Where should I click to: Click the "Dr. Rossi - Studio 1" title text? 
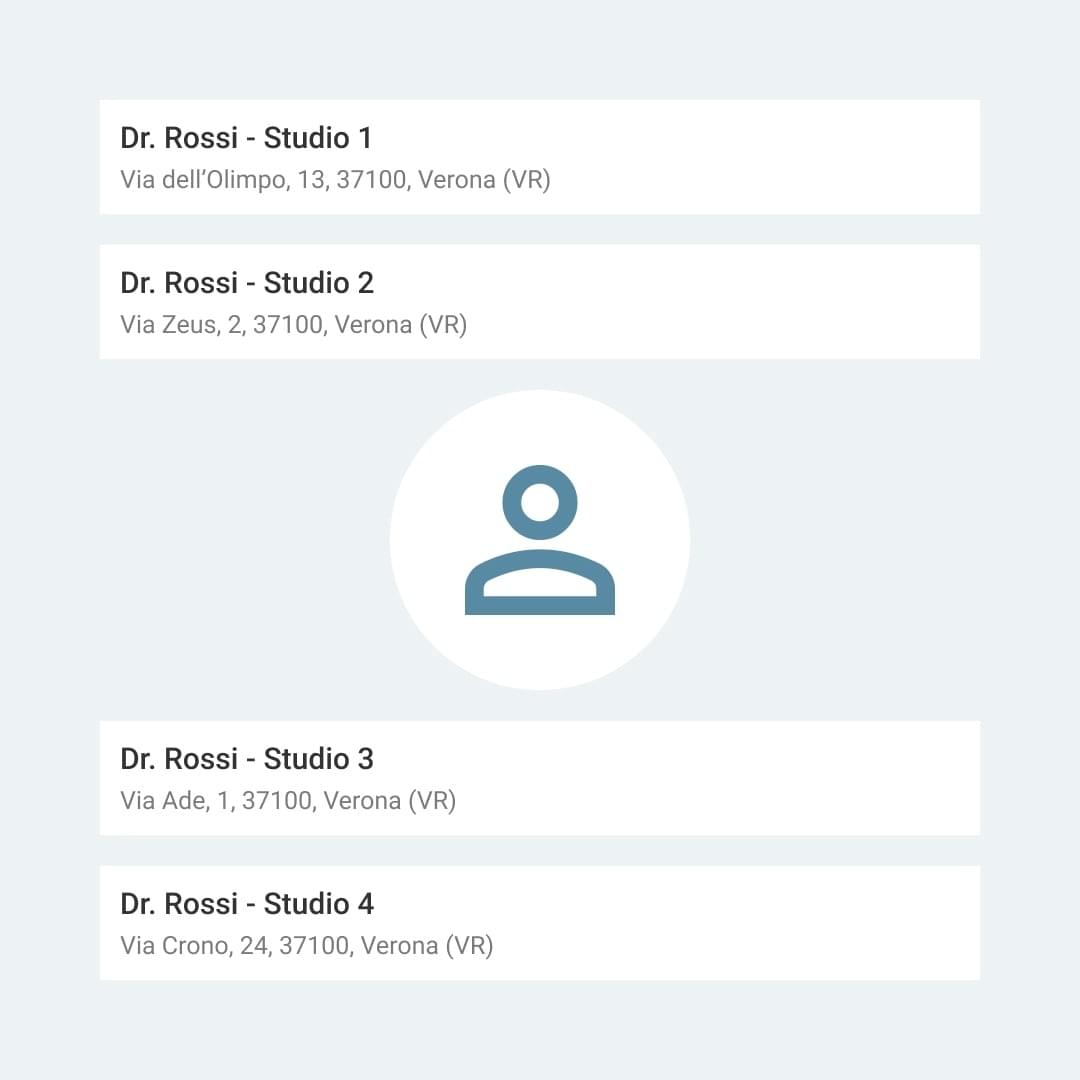[x=246, y=138]
